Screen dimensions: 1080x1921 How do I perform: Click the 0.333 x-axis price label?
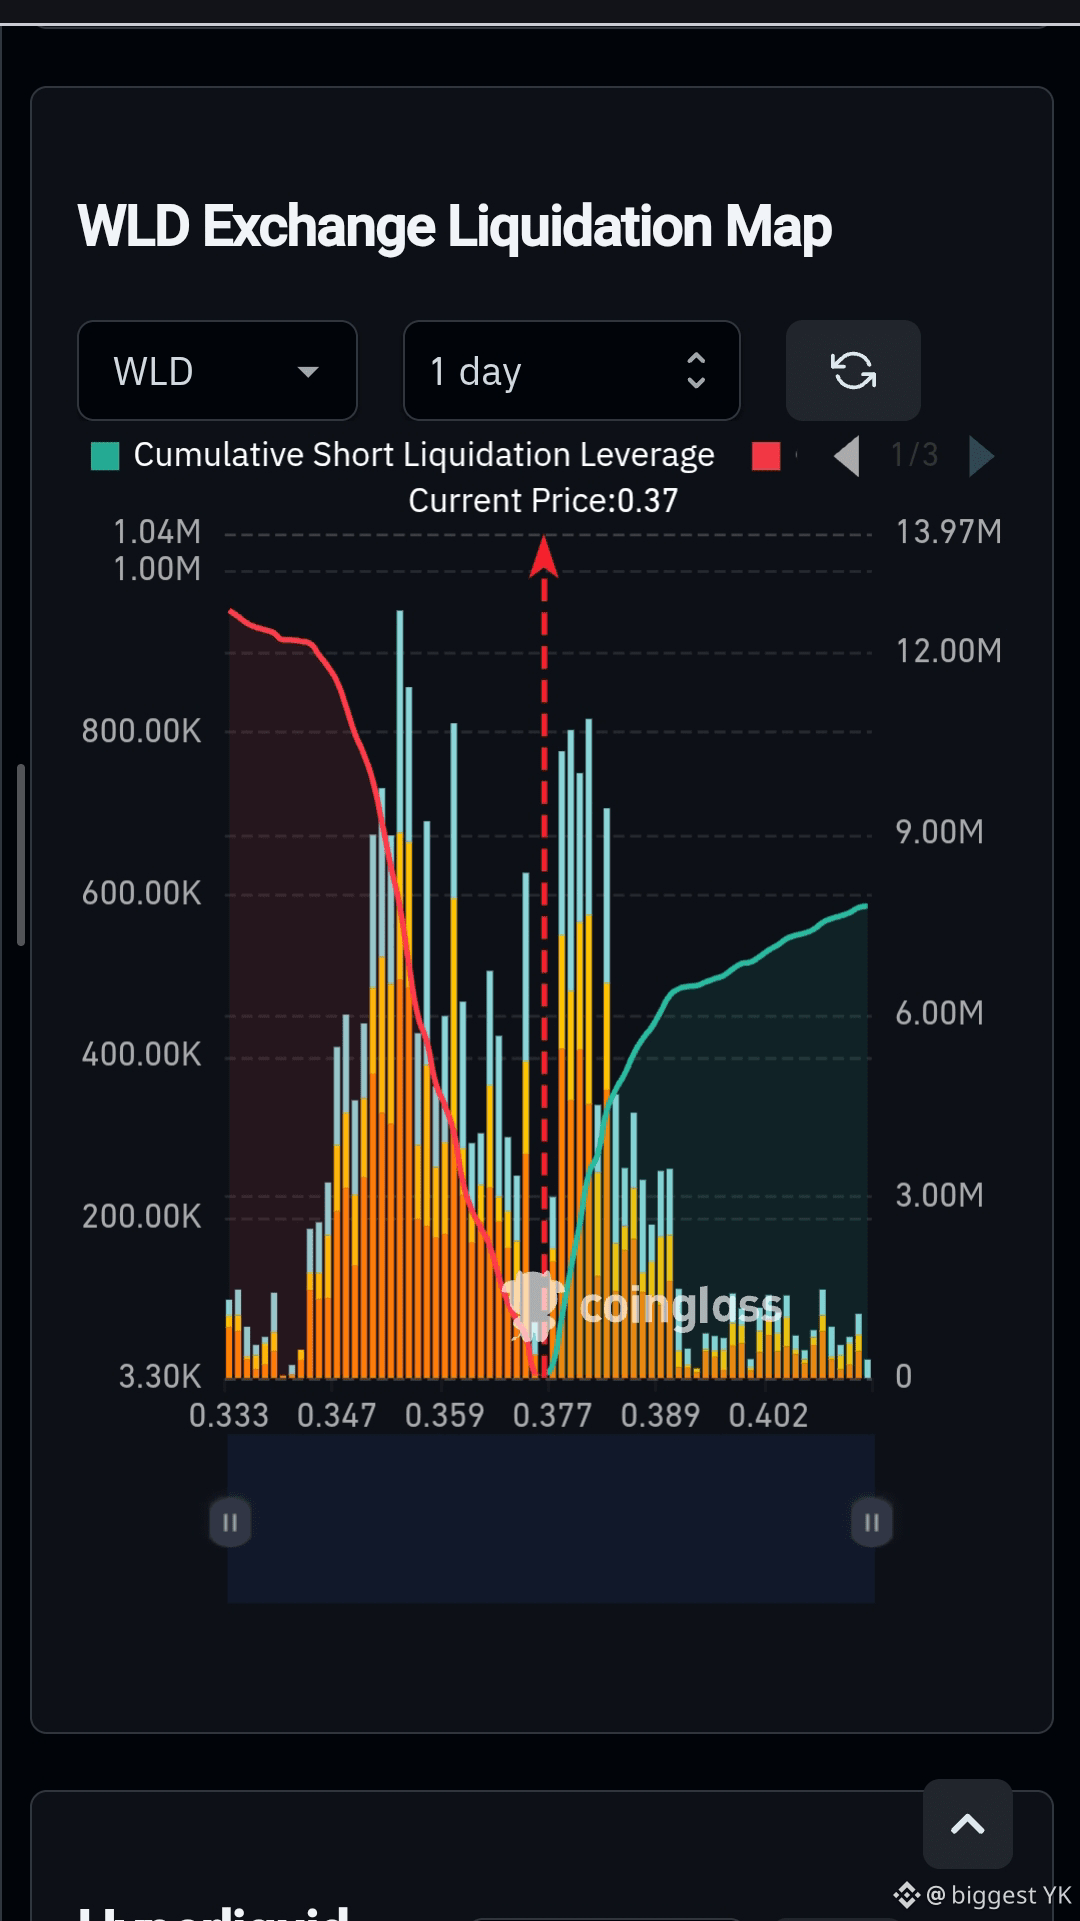pyautogui.click(x=229, y=1415)
